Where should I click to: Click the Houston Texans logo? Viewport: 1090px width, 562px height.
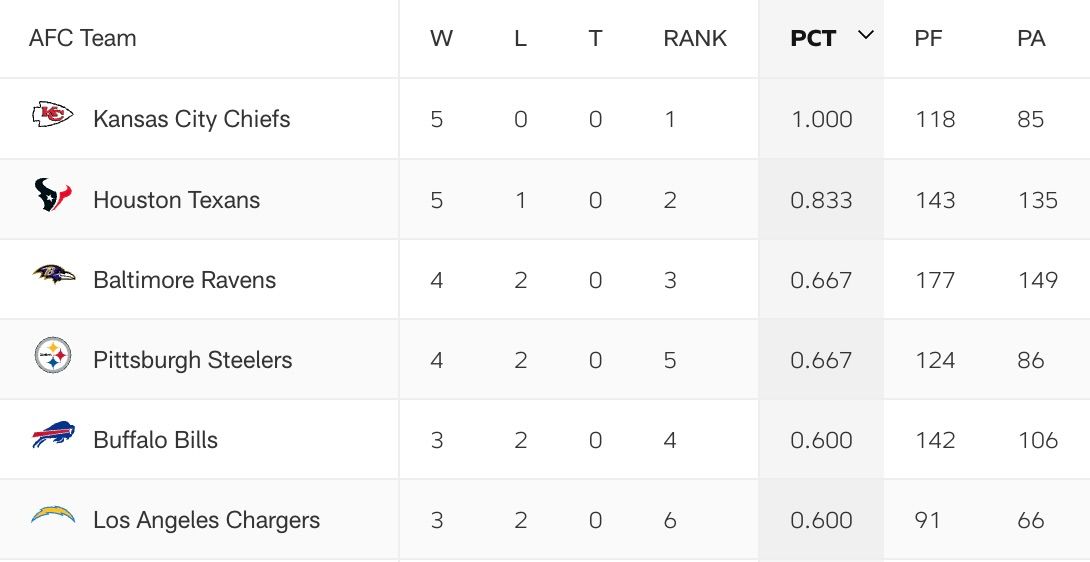tap(53, 195)
